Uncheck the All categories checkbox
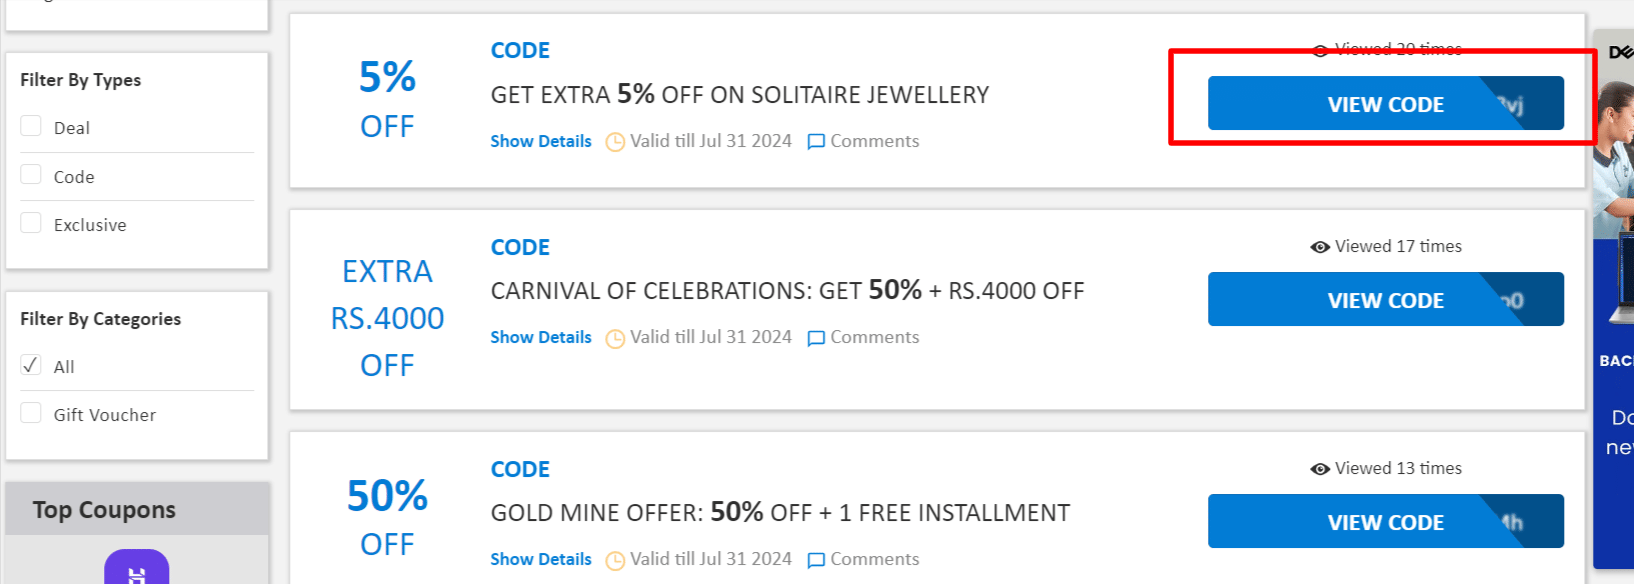The image size is (1634, 584). coord(32,365)
